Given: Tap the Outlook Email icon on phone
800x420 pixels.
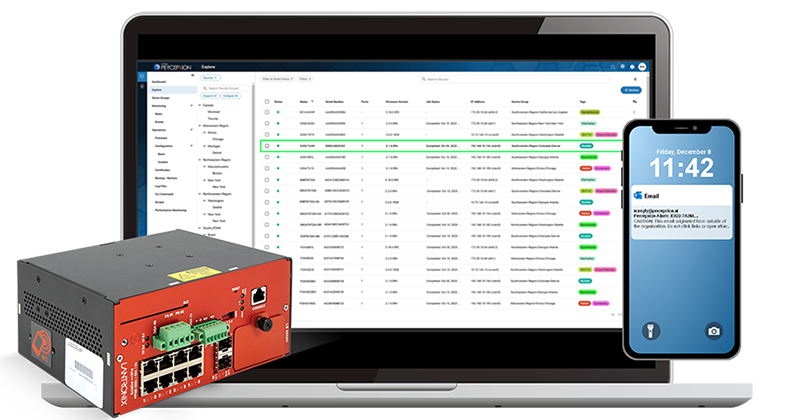Looking at the screenshot, I should (638, 195).
